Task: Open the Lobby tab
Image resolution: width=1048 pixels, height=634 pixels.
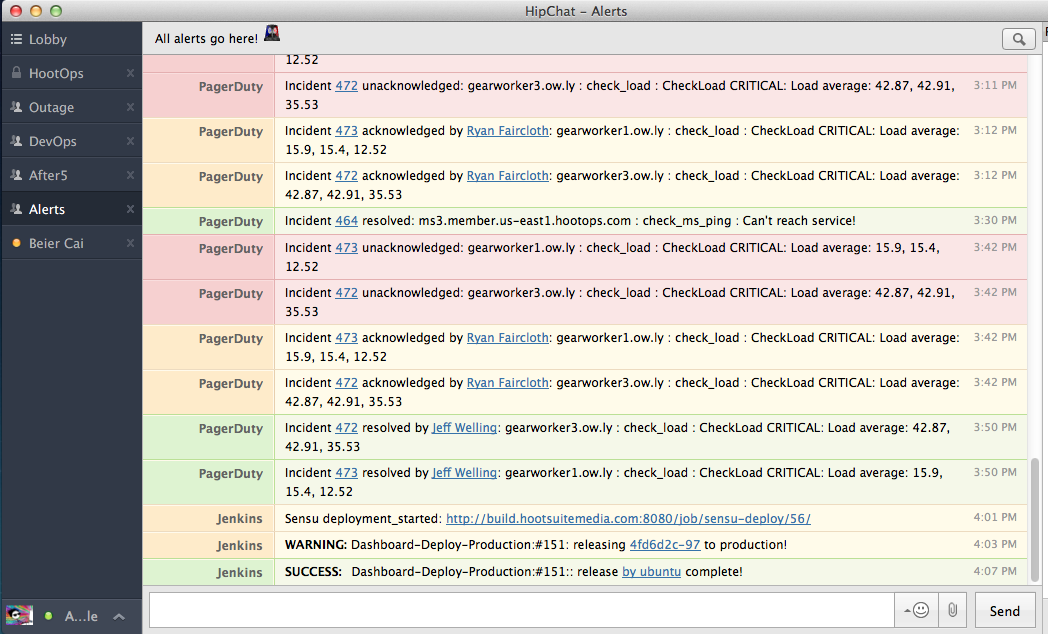Action: tap(72, 39)
